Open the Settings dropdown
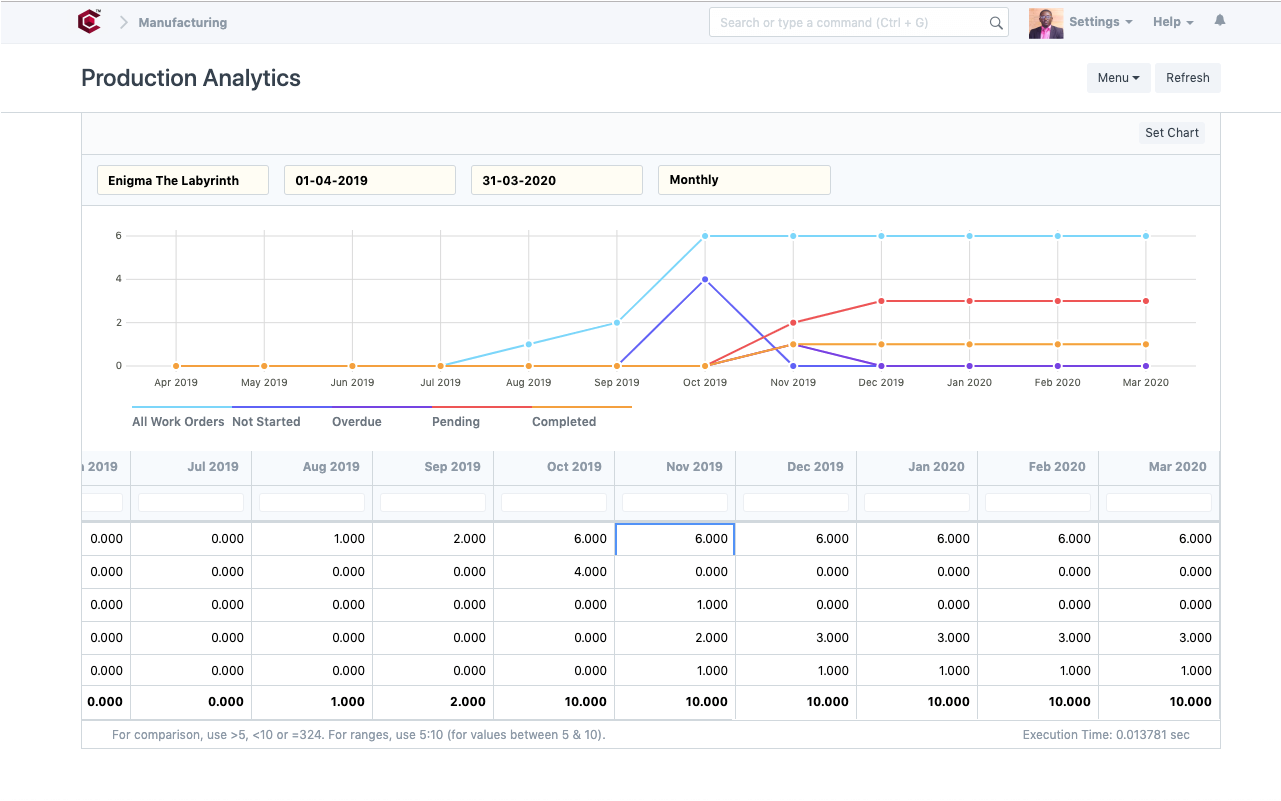Viewport: 1281px width, 801px height. click(x=1100, y=21)
